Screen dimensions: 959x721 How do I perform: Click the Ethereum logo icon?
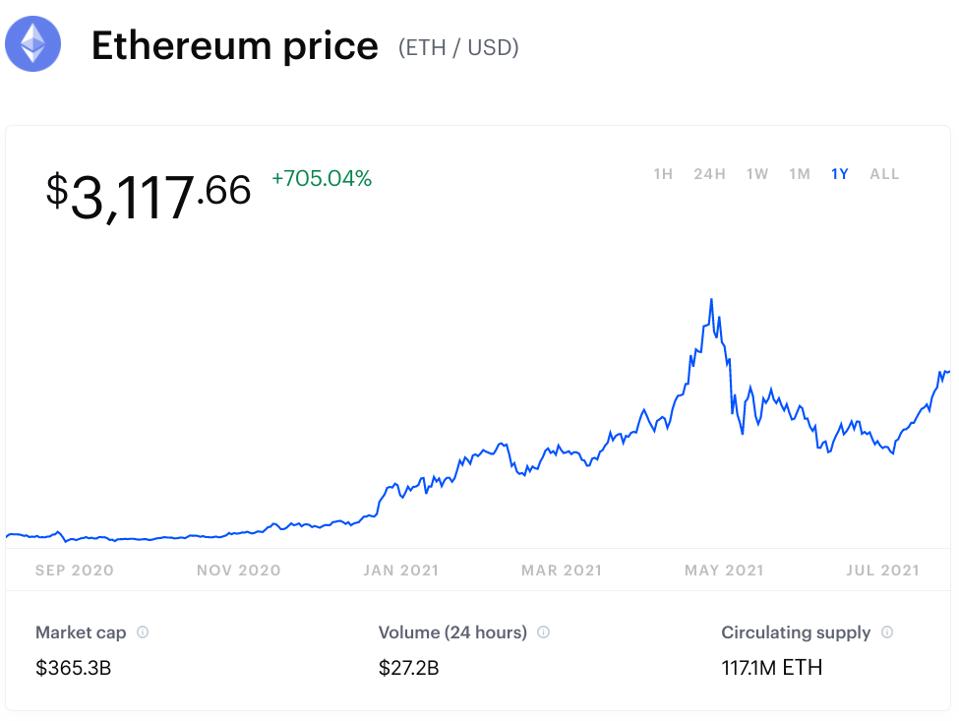[33, 45]
